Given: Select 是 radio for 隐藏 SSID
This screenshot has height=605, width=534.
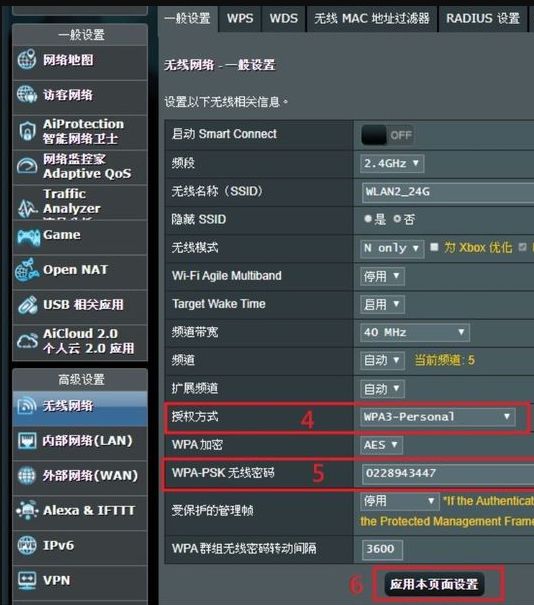Looking at the screenshot, I should (x=367, y=219).
